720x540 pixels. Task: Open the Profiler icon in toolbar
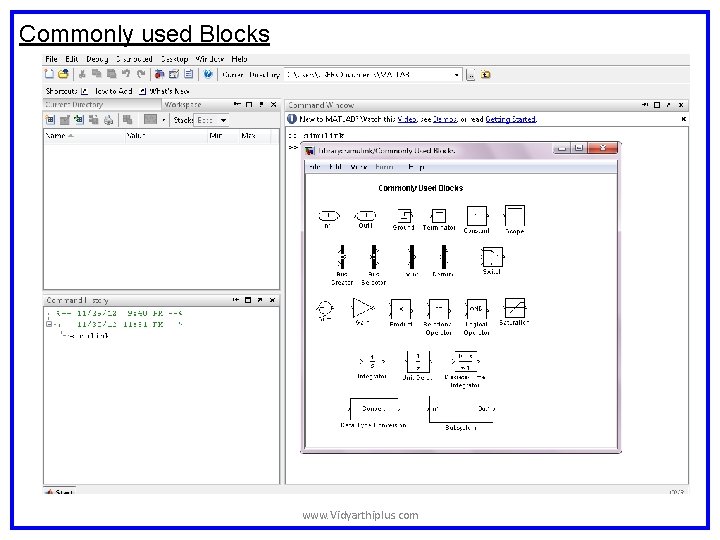point(189,74)
